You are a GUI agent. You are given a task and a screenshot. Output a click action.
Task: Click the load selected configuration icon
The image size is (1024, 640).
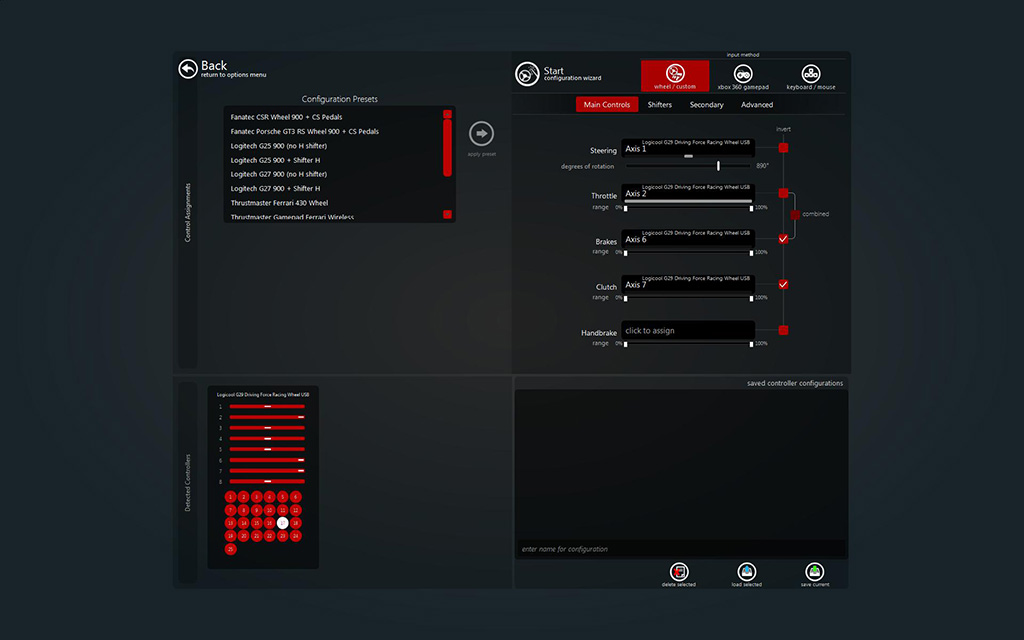pos(746,572)
